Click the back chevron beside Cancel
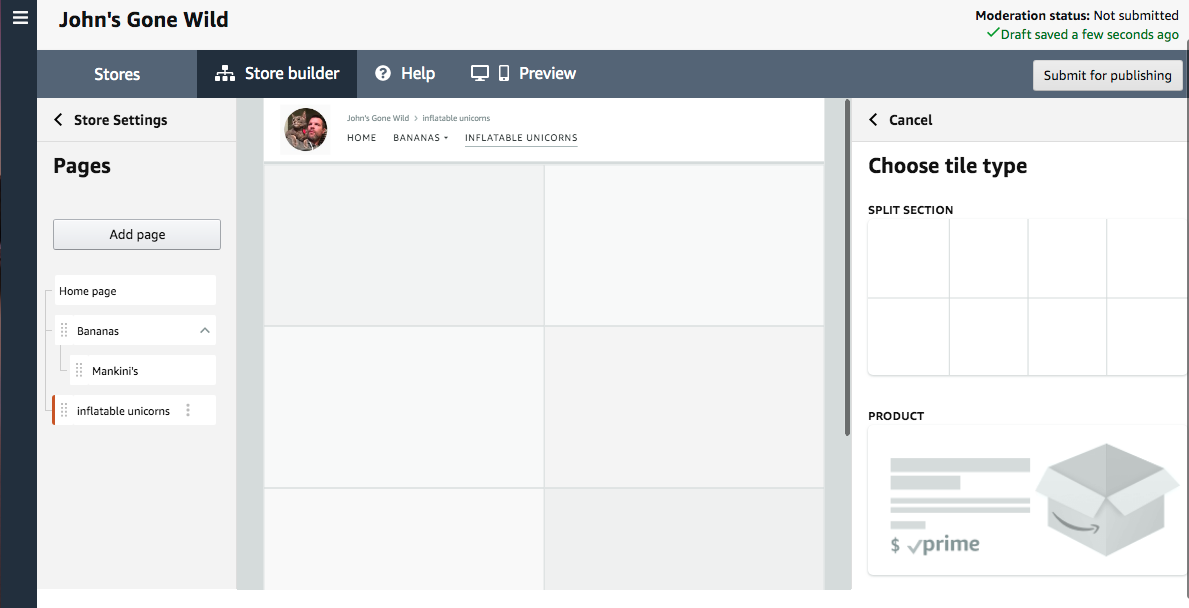The width and height of the screenshot is (1189, 608). coord(874,120)
